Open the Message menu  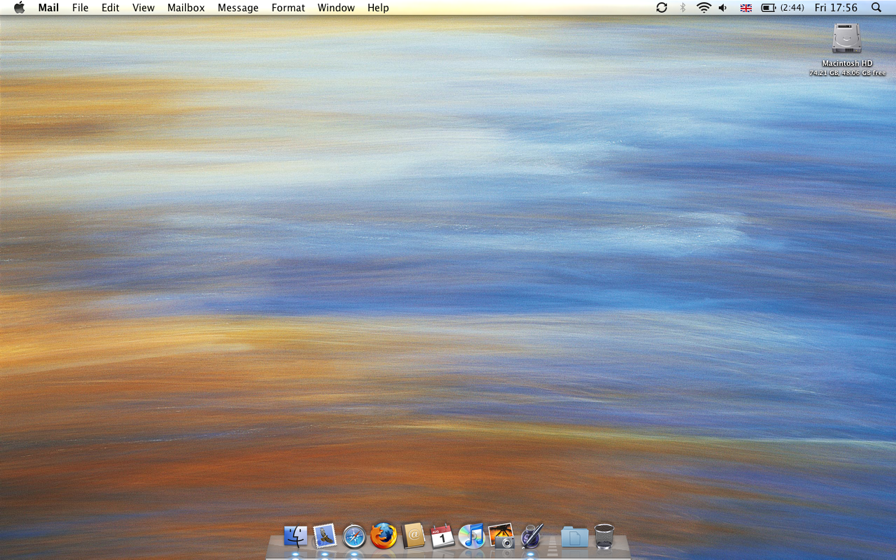238,8
